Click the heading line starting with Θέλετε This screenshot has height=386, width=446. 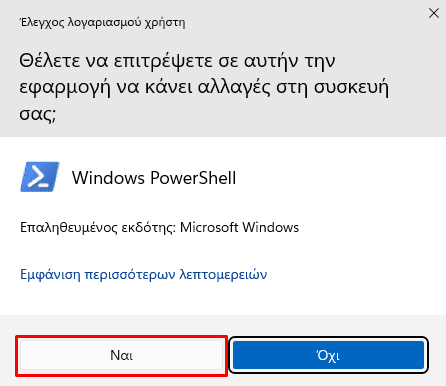tap(177, 61)
